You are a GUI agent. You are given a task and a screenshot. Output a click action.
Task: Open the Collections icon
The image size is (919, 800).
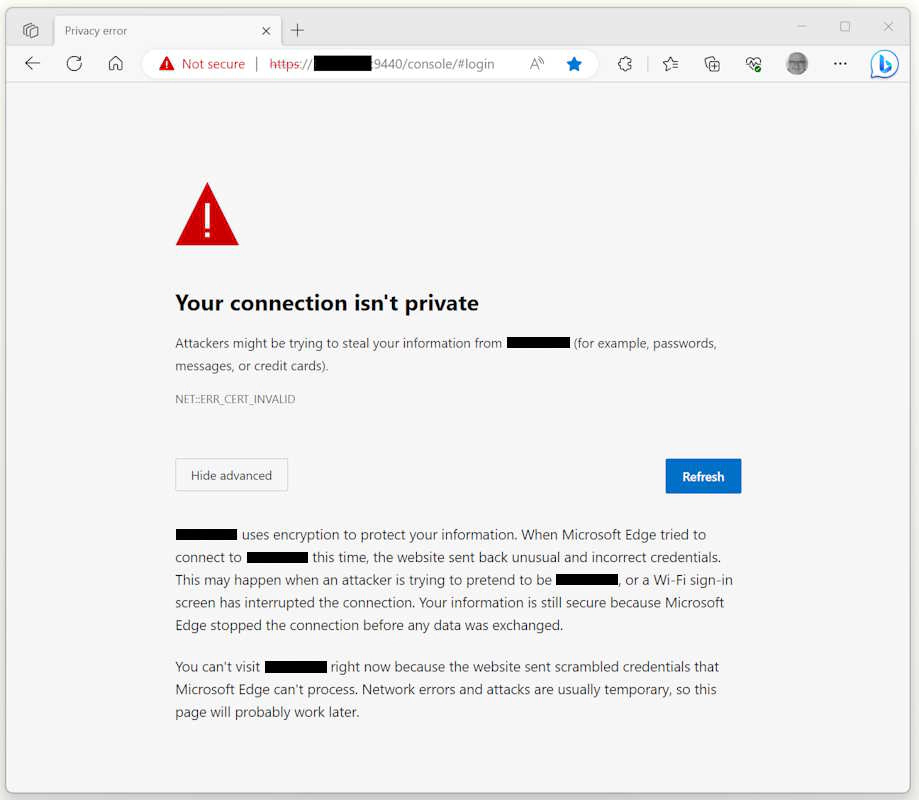click(x=712, y=64)
